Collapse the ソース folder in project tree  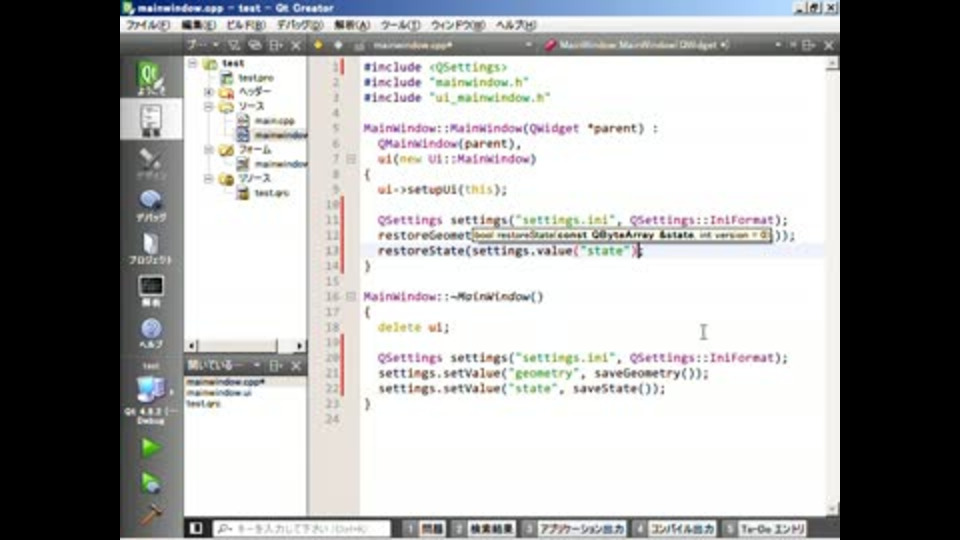(209, 106)
